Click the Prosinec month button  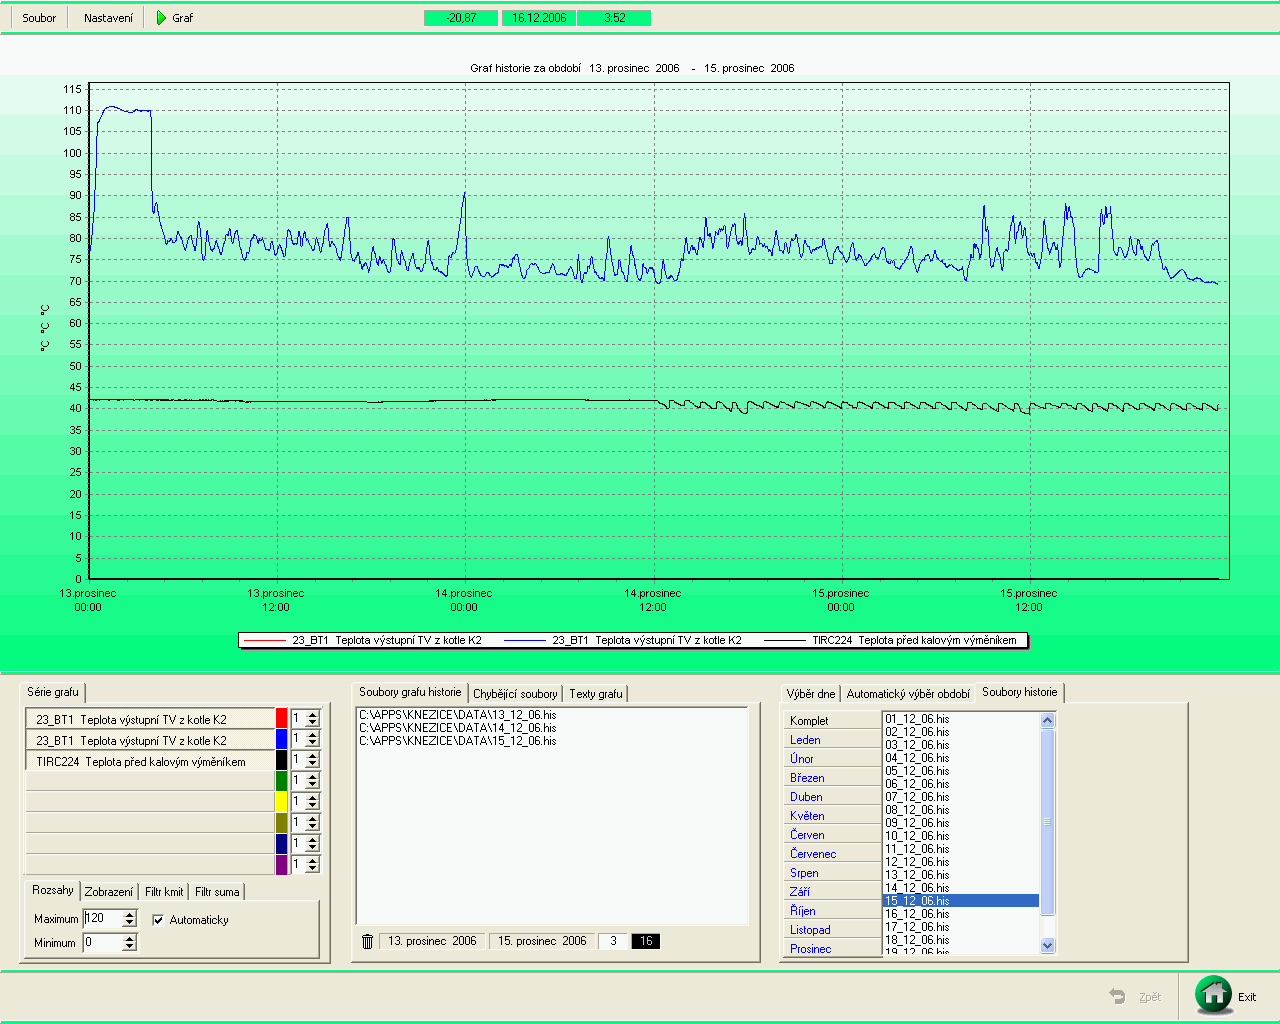[x=811, y=949]
